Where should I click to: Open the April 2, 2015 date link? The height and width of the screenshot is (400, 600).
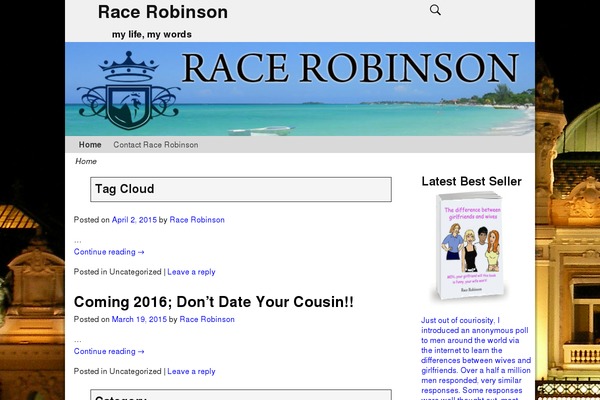134,220
